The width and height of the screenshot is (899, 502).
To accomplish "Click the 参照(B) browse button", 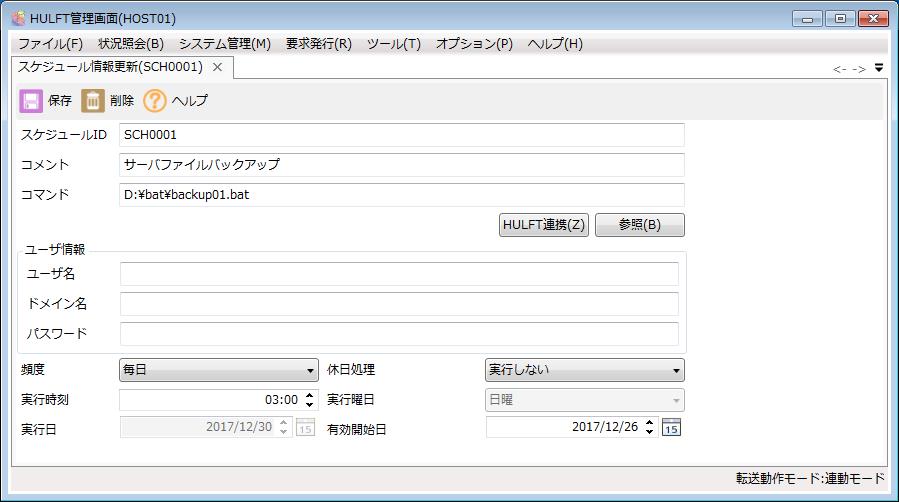I will [640, 225].
